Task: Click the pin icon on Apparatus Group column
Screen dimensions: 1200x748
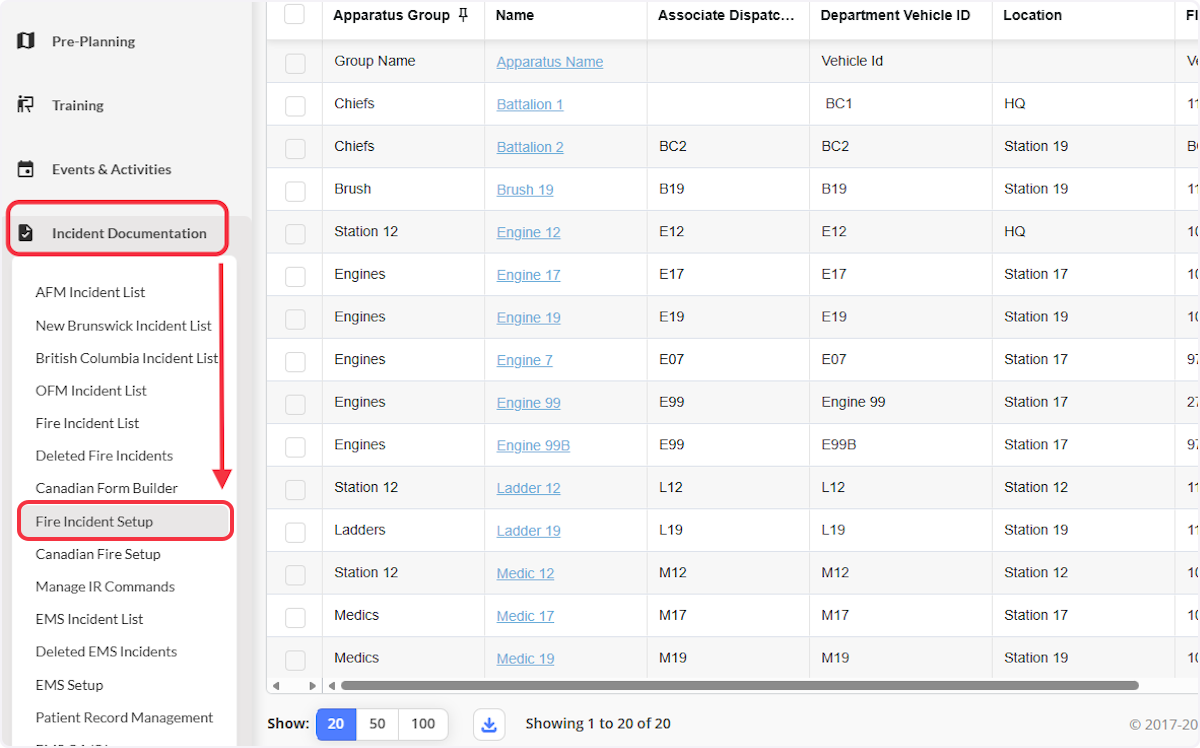Action: pos(463,15)
